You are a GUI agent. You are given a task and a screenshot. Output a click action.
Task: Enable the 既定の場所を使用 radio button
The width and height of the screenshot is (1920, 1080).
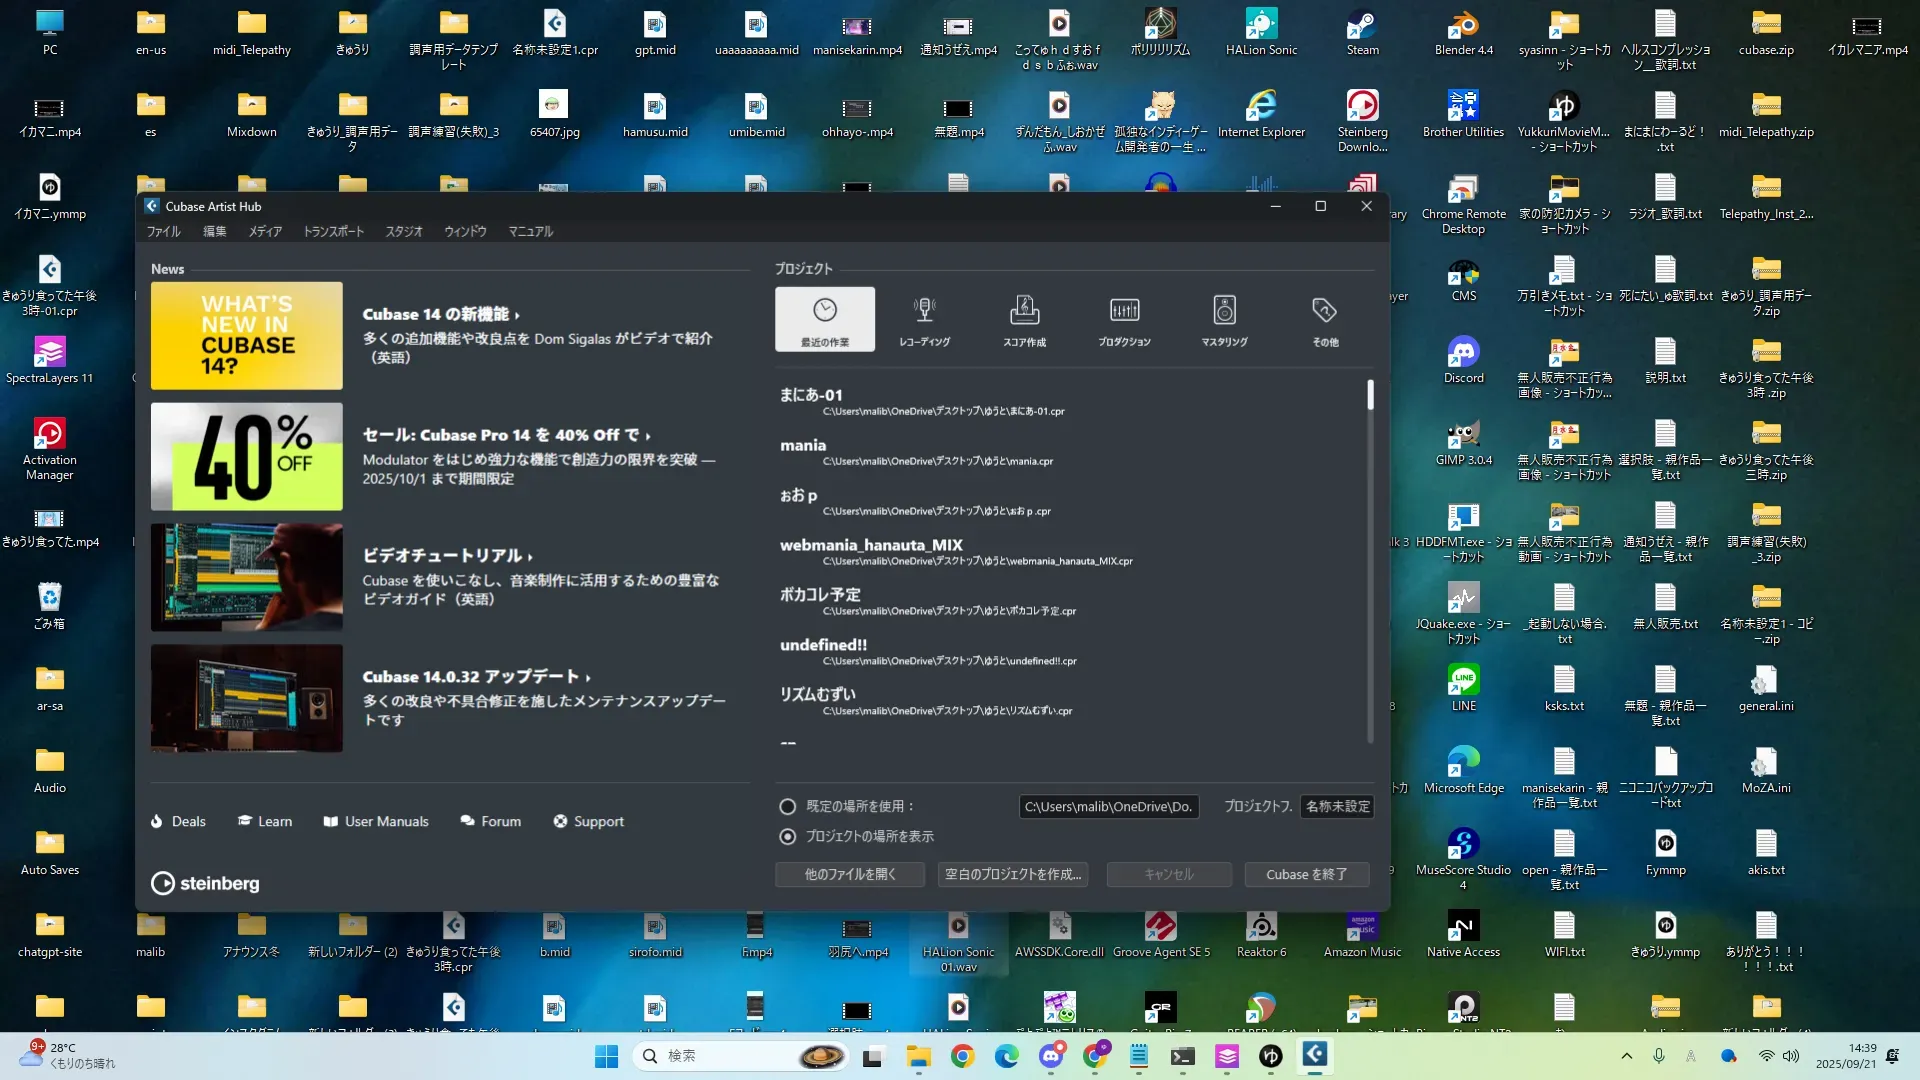788,806
